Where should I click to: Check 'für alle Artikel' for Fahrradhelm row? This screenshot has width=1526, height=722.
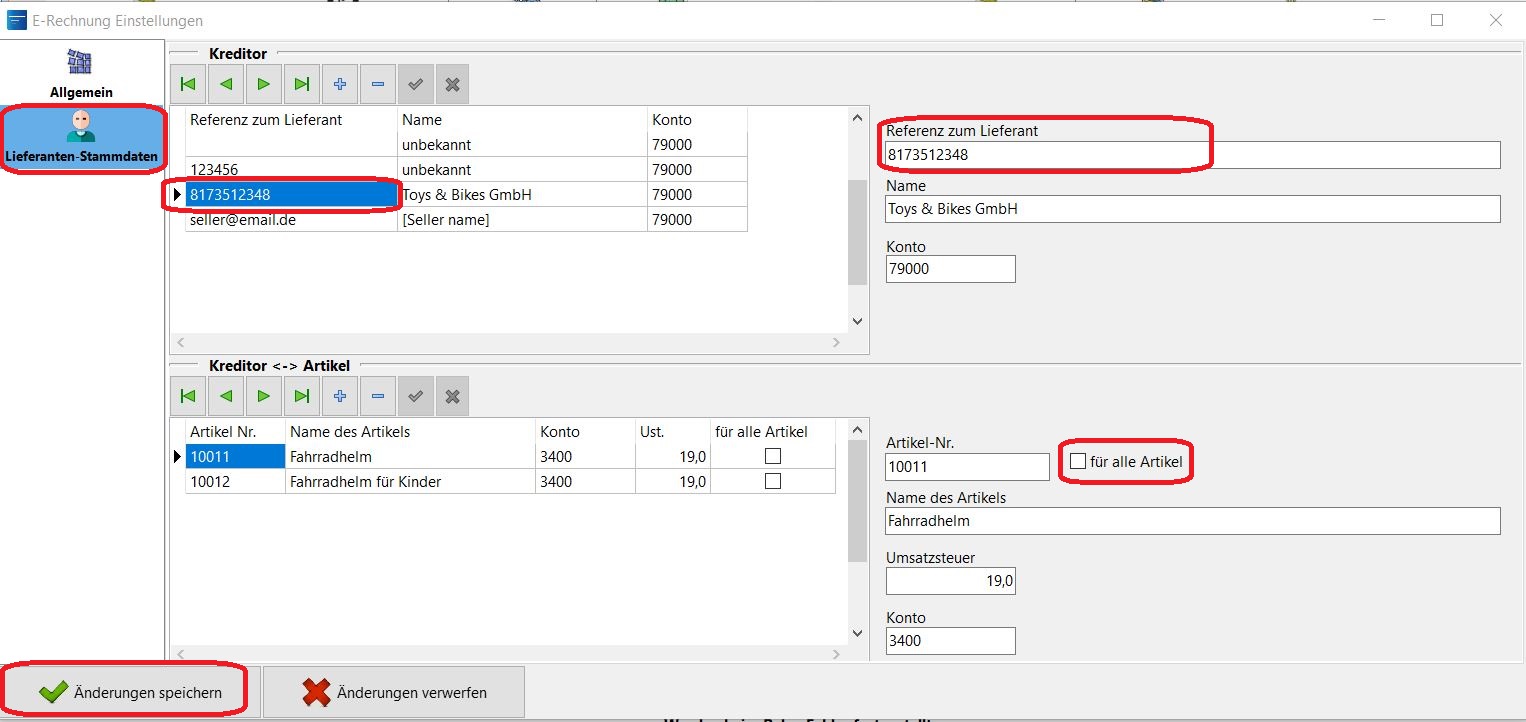[x=772, y=456]
